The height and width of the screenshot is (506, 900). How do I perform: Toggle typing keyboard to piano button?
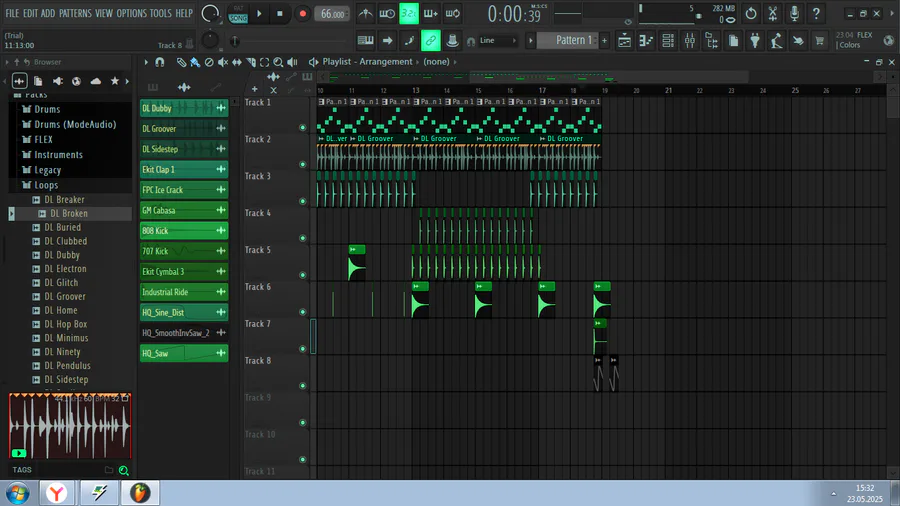366,40
